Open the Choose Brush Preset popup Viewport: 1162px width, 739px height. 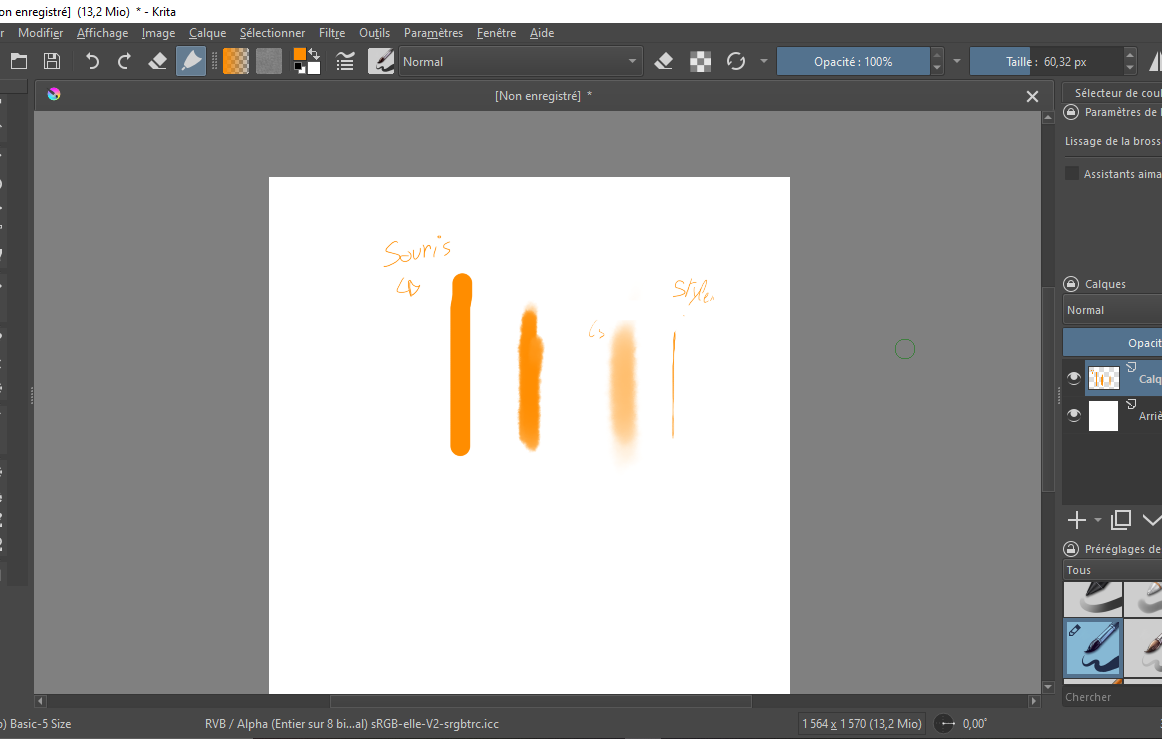[381, 61]
